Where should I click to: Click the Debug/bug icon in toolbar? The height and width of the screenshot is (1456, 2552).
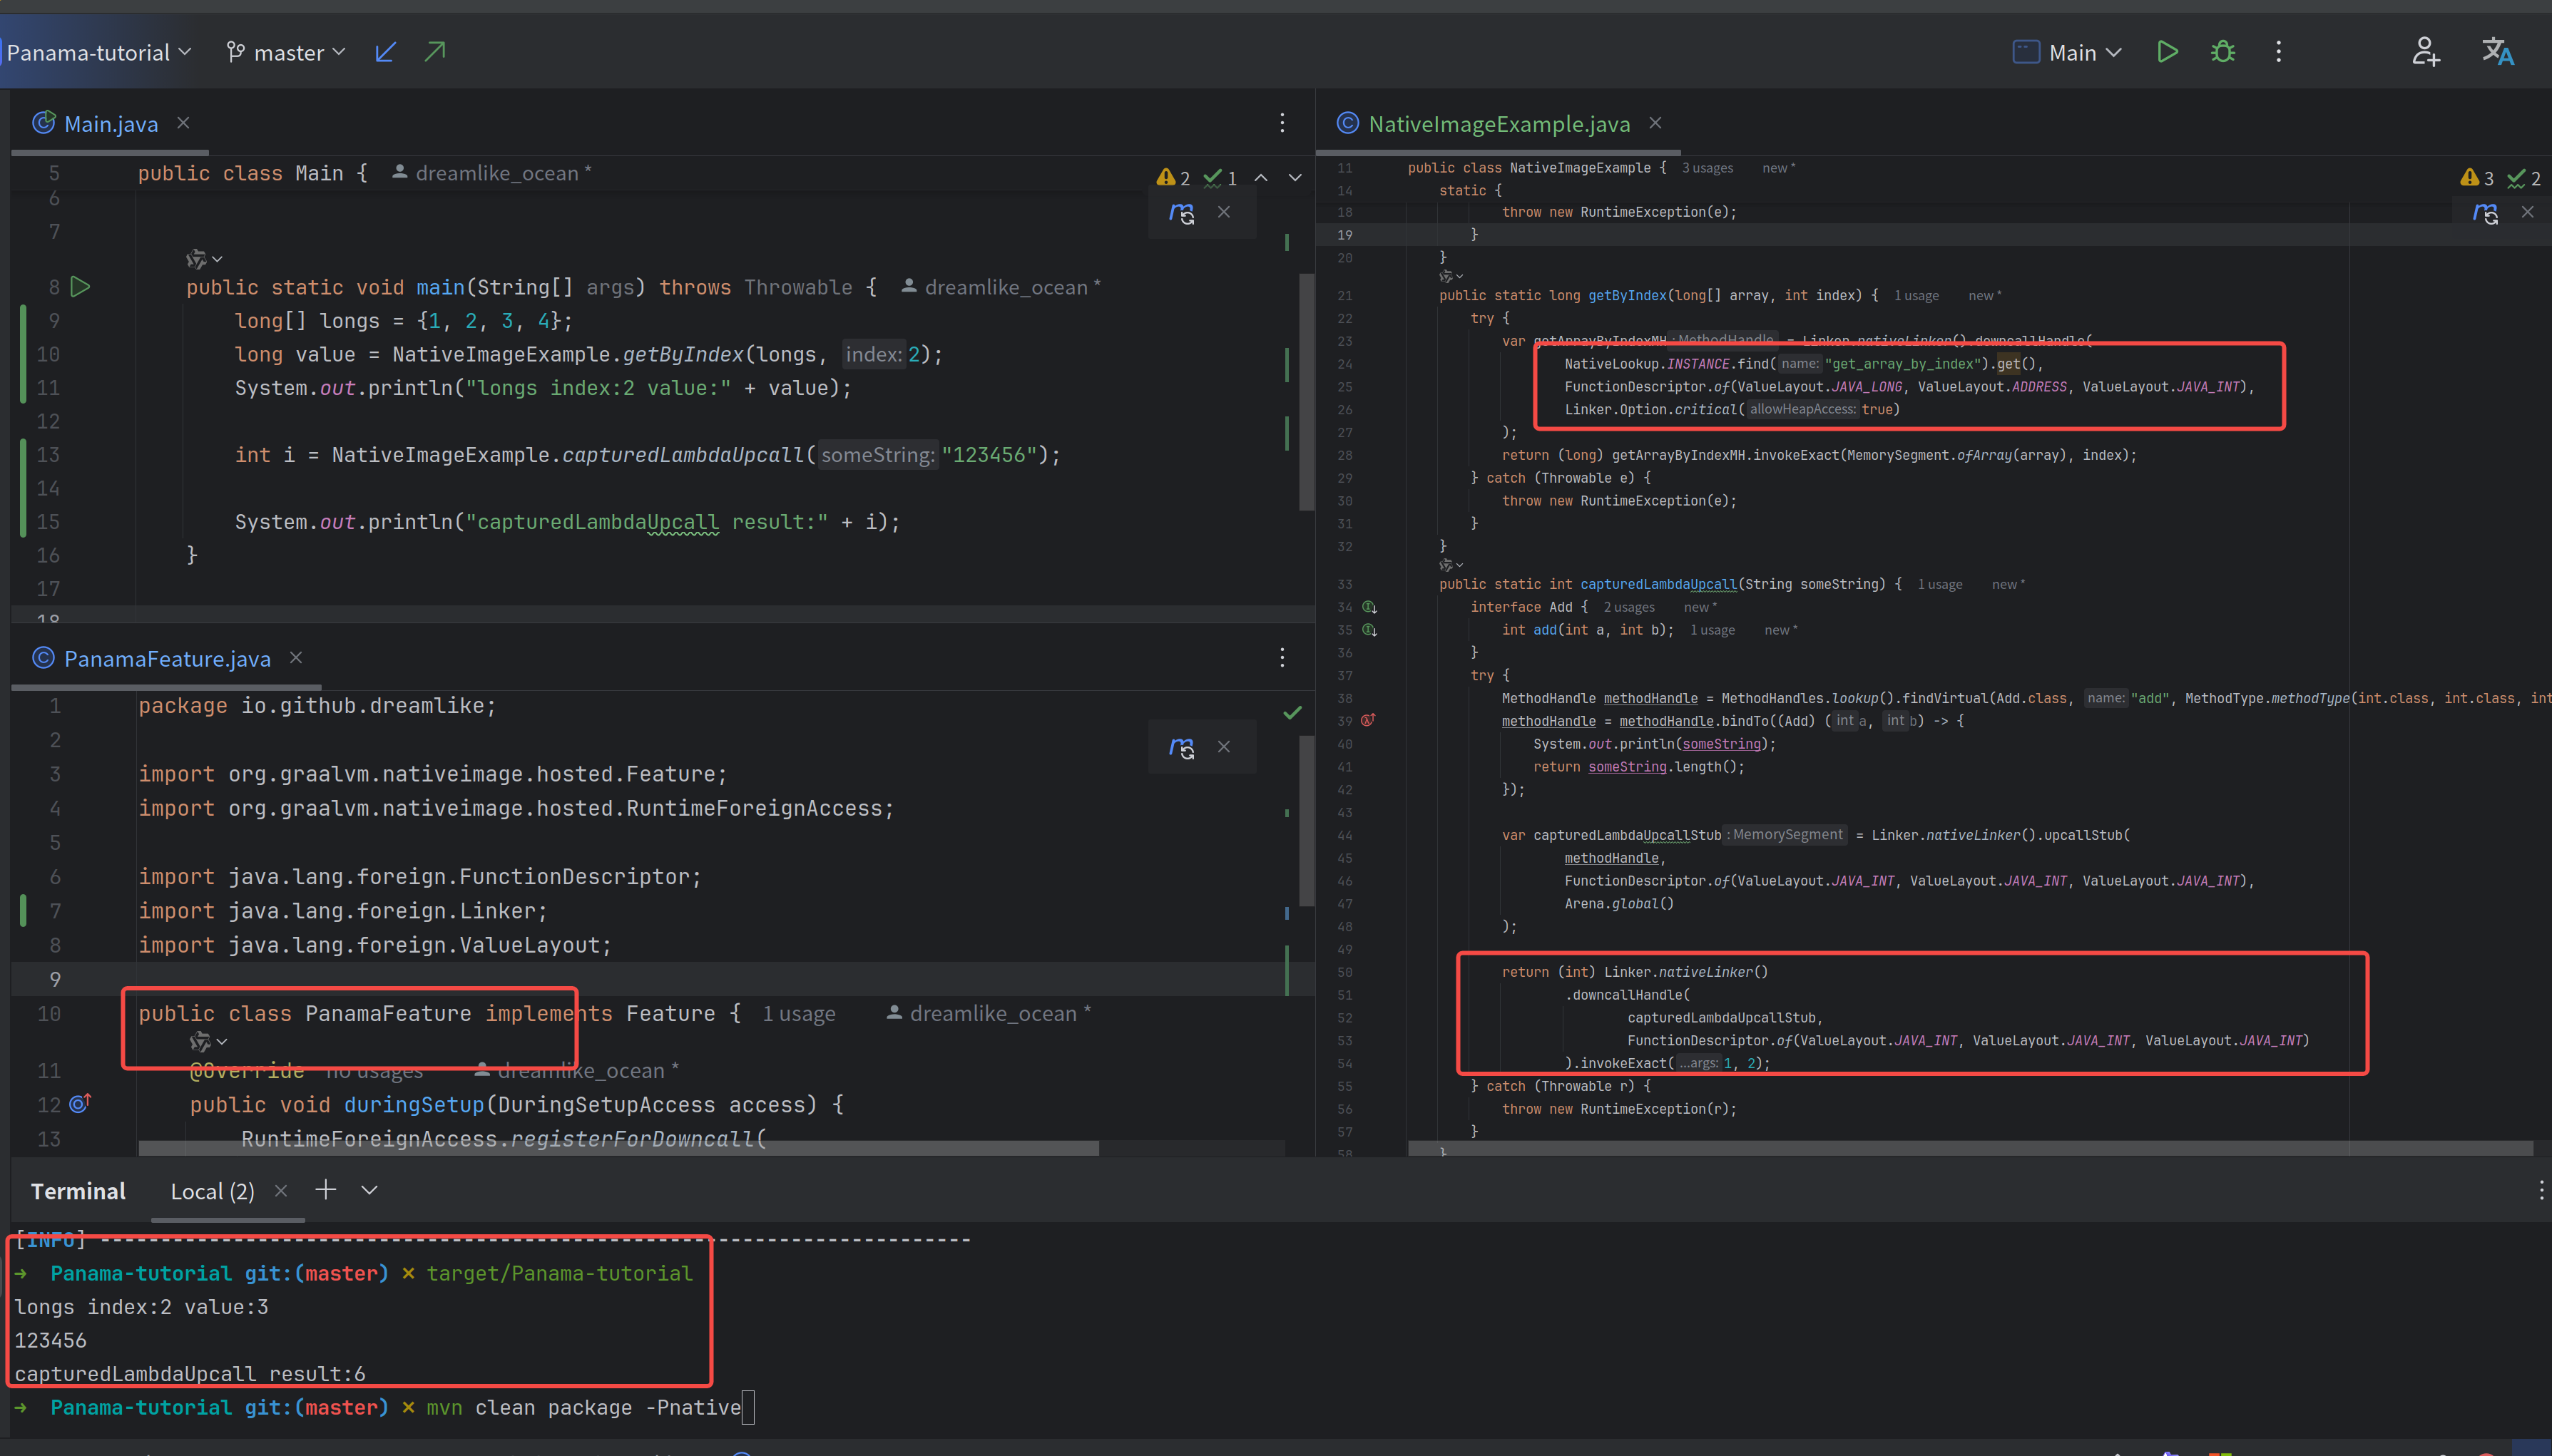point(2222,51)
